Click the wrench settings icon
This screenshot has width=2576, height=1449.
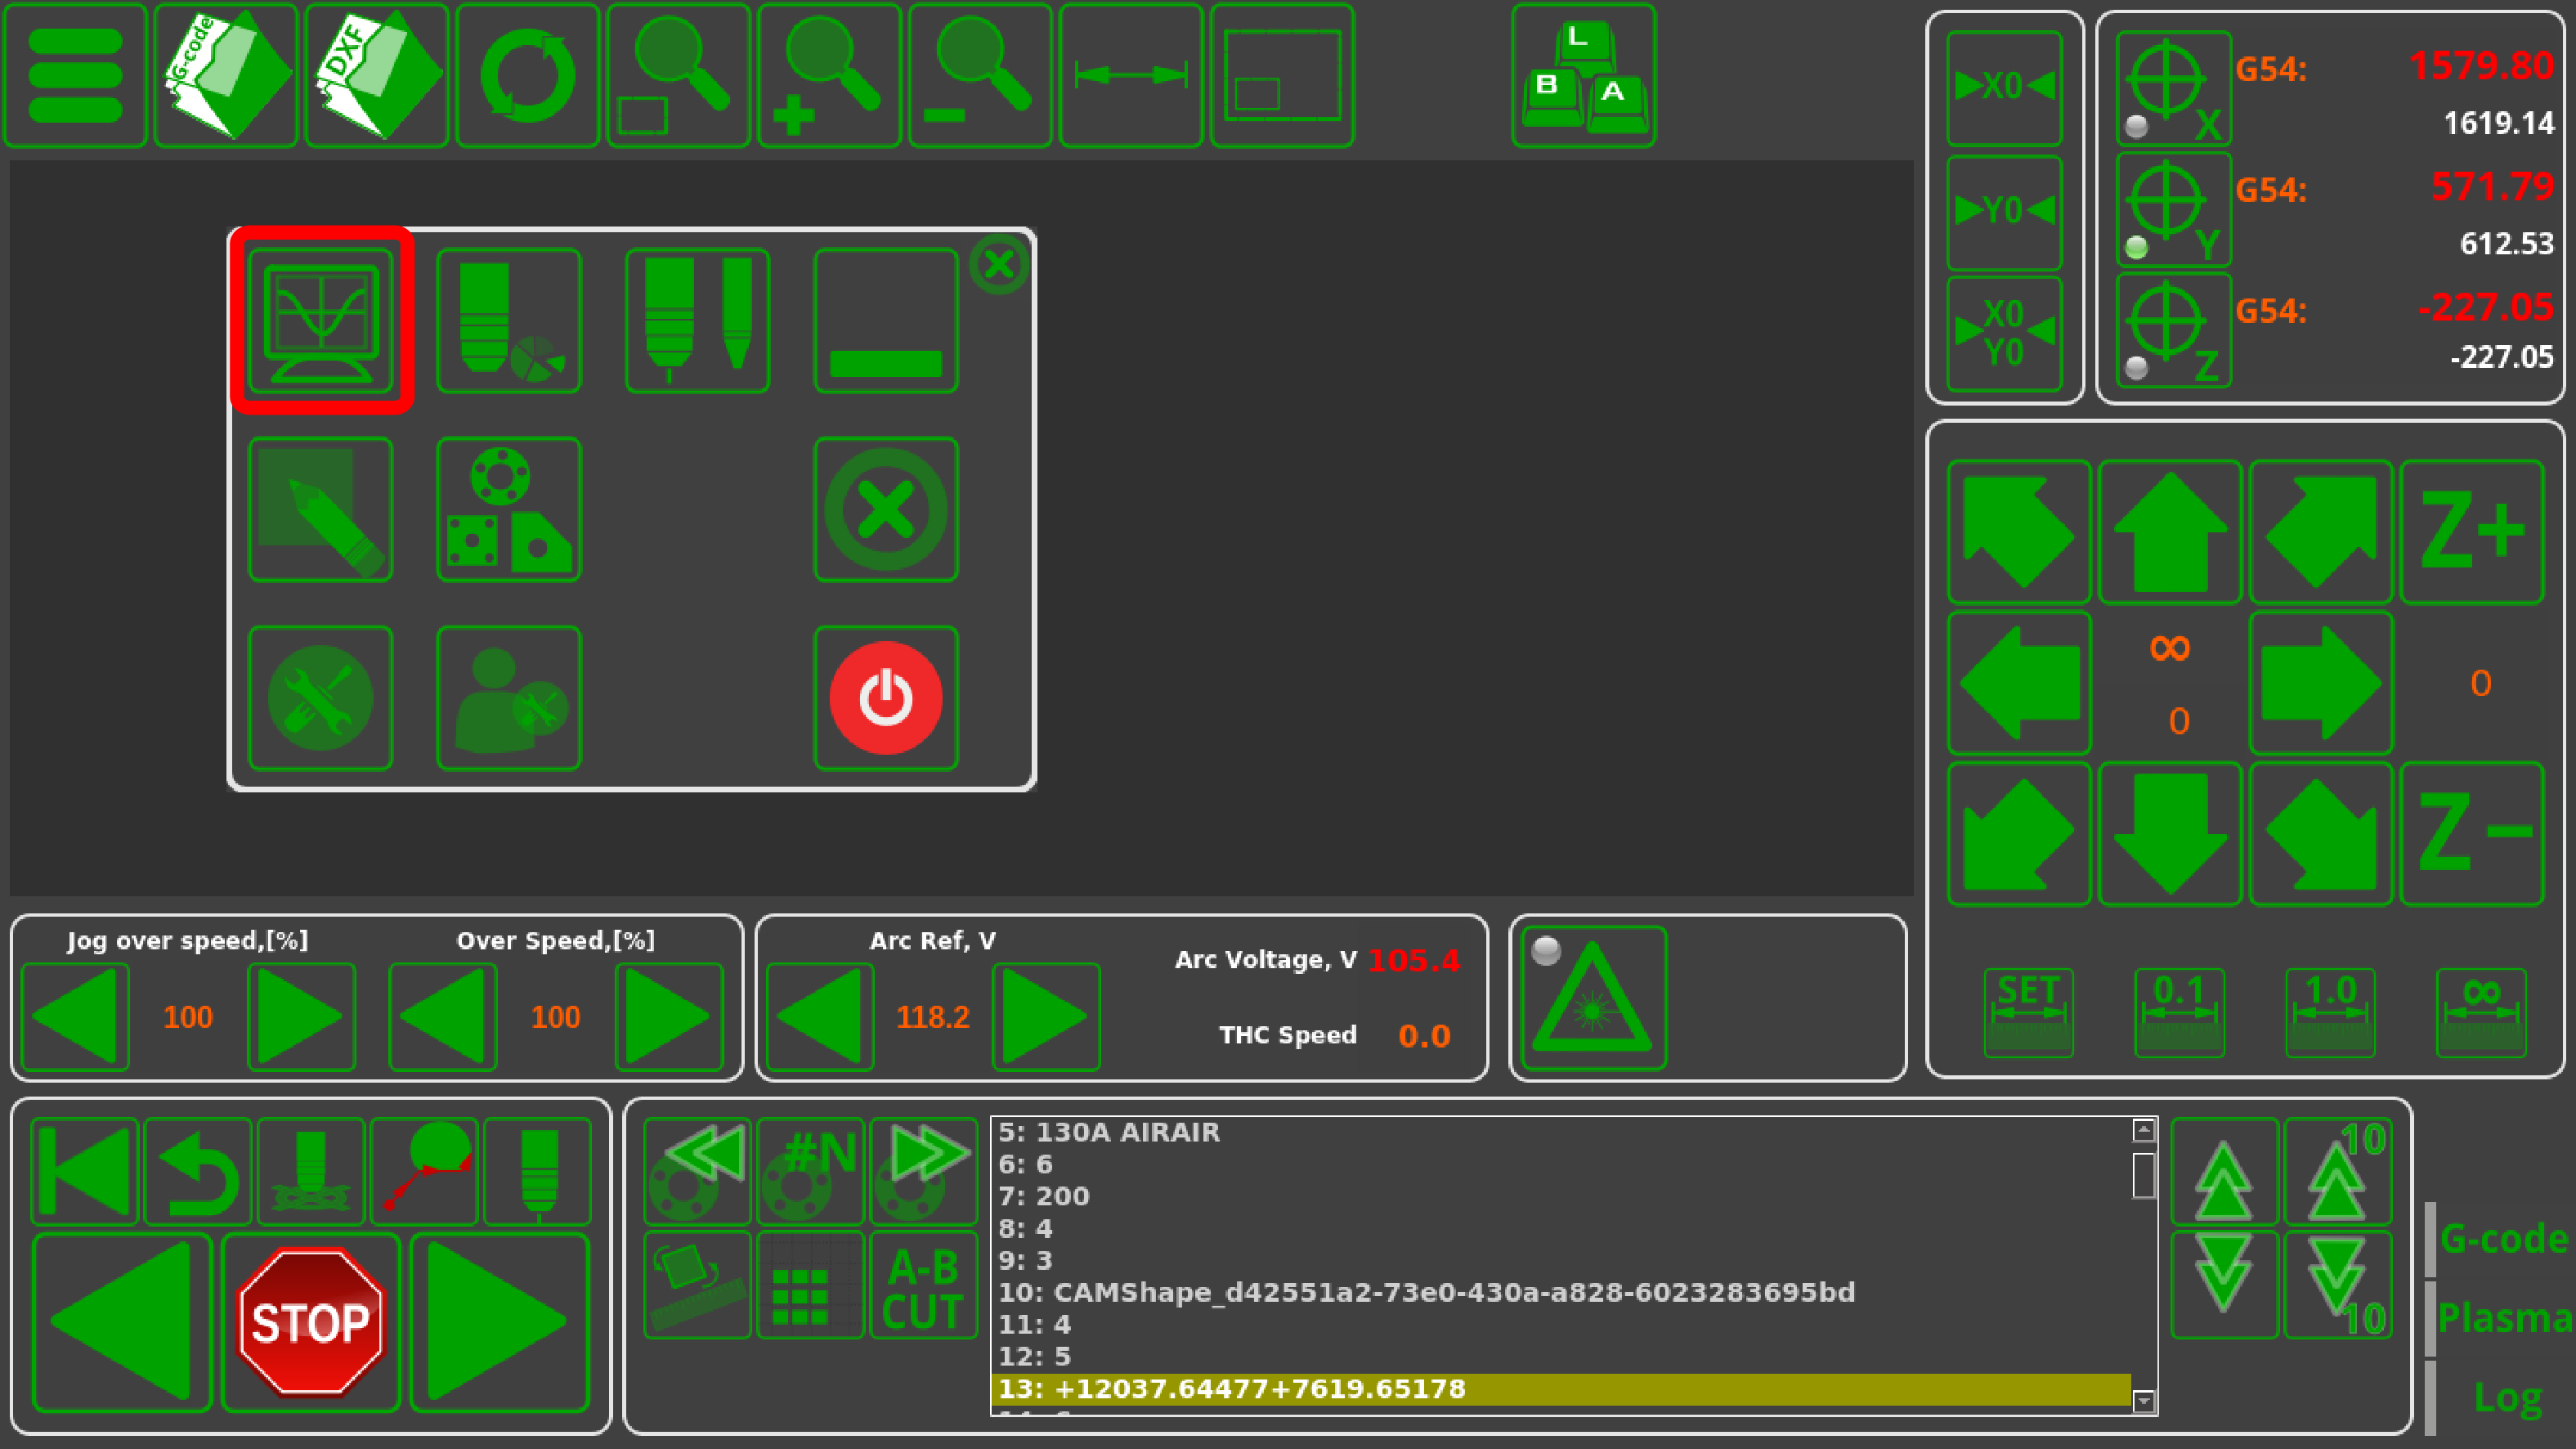pyautogui.click(x=321, y=698)
